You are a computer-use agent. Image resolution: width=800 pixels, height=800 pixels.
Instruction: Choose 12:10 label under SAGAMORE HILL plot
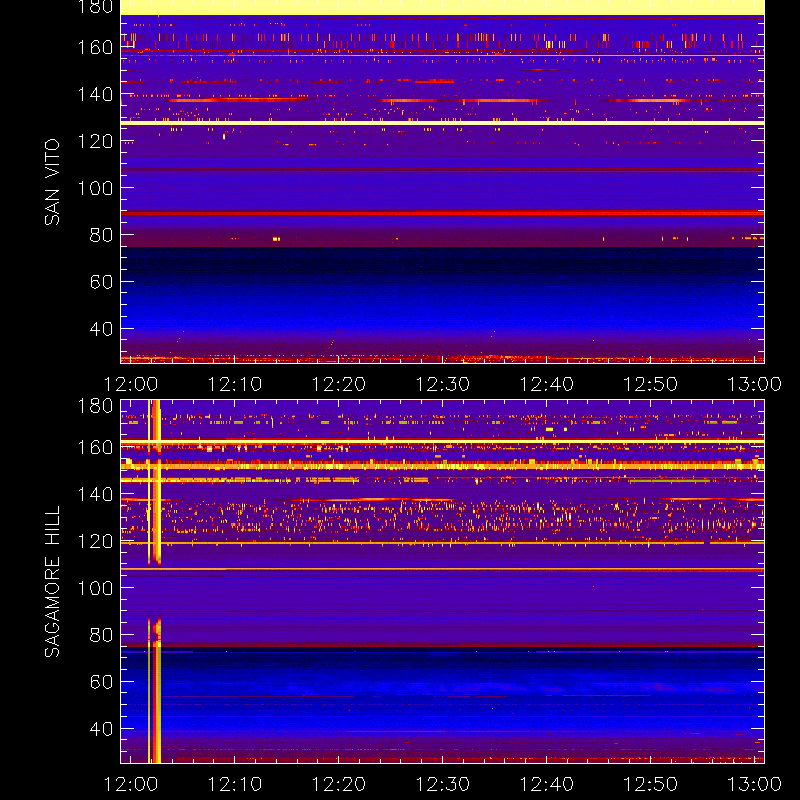point(235,784)
